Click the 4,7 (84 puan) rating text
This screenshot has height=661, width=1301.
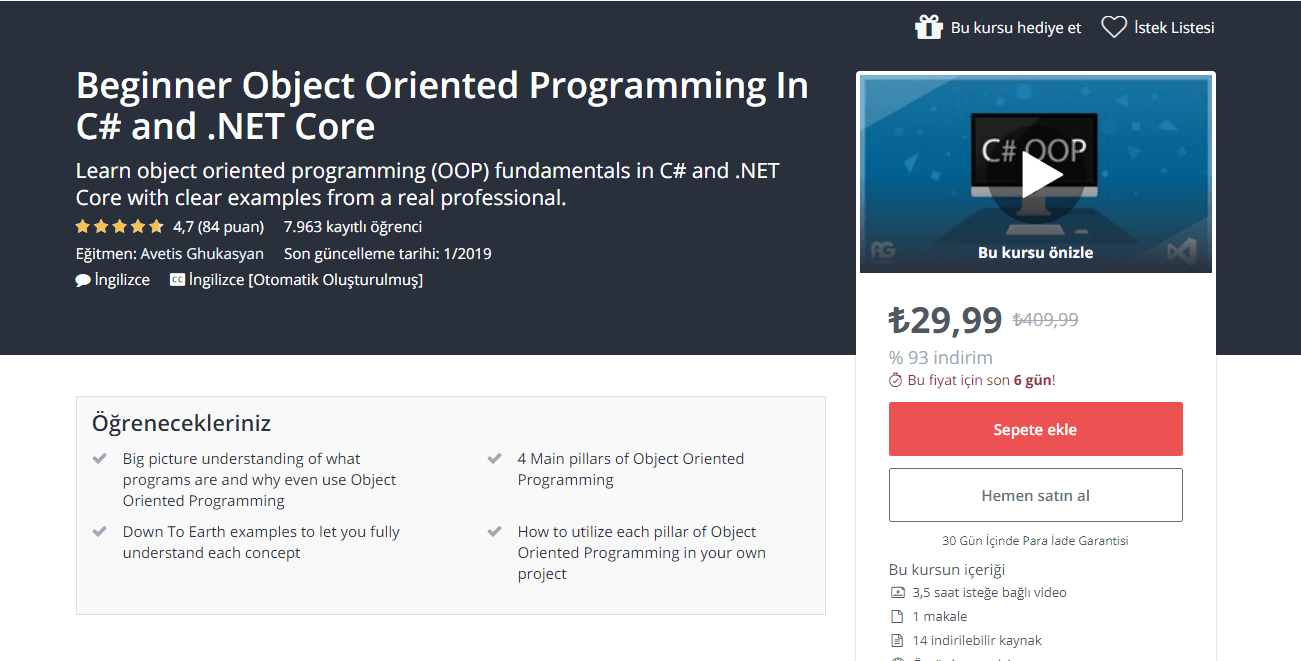click(218, 226)
